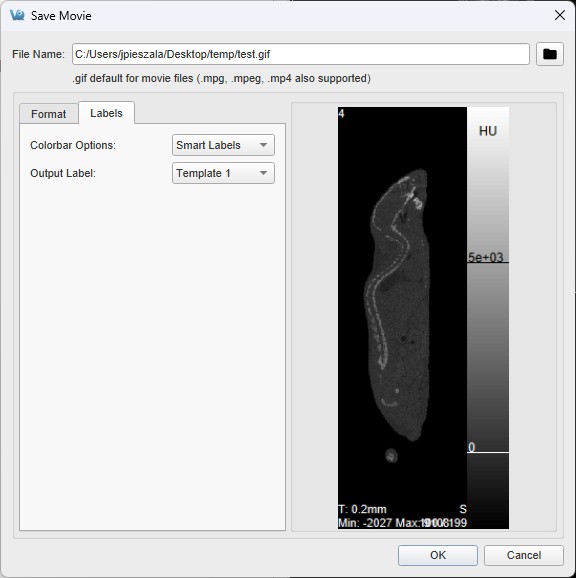Viewport: 576px width, 578px height.
Task: Click the CT scan preview image
Action: click(x=402, y=318)
